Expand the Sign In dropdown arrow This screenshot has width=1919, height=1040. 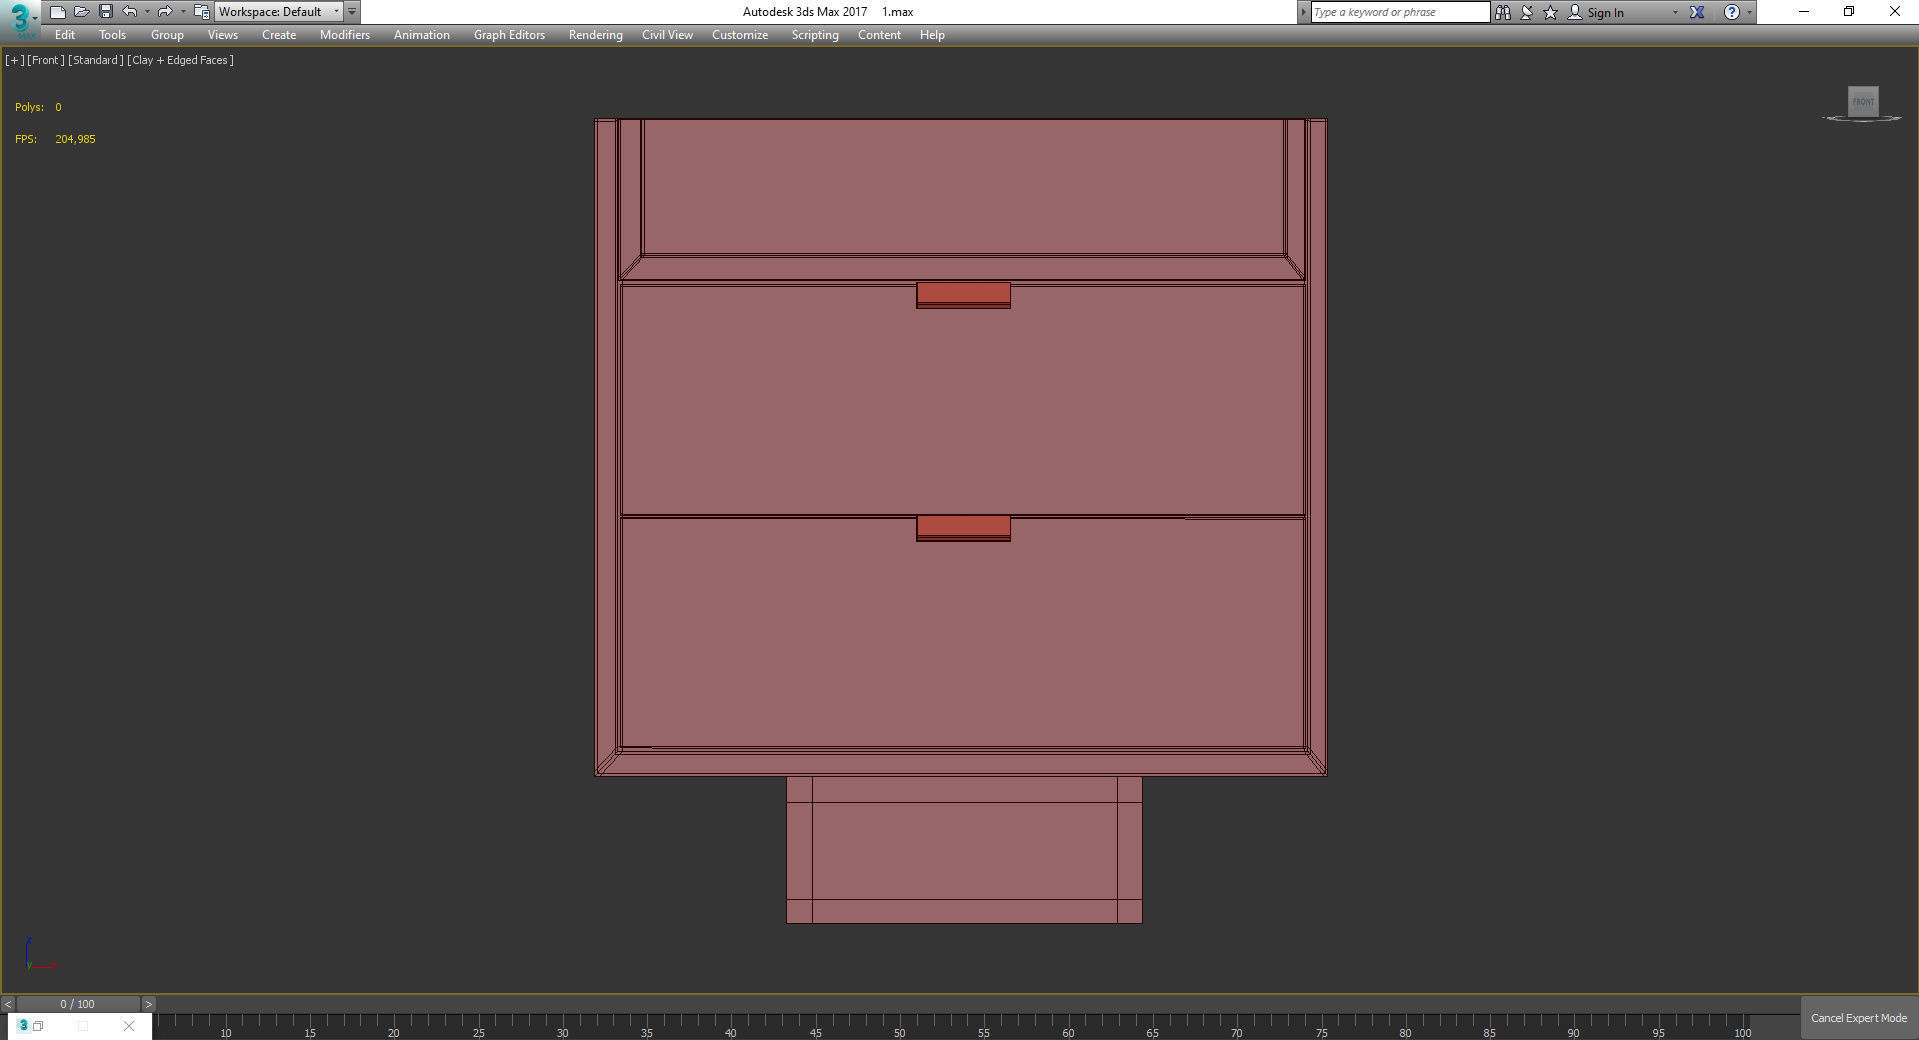point(1675,12)
